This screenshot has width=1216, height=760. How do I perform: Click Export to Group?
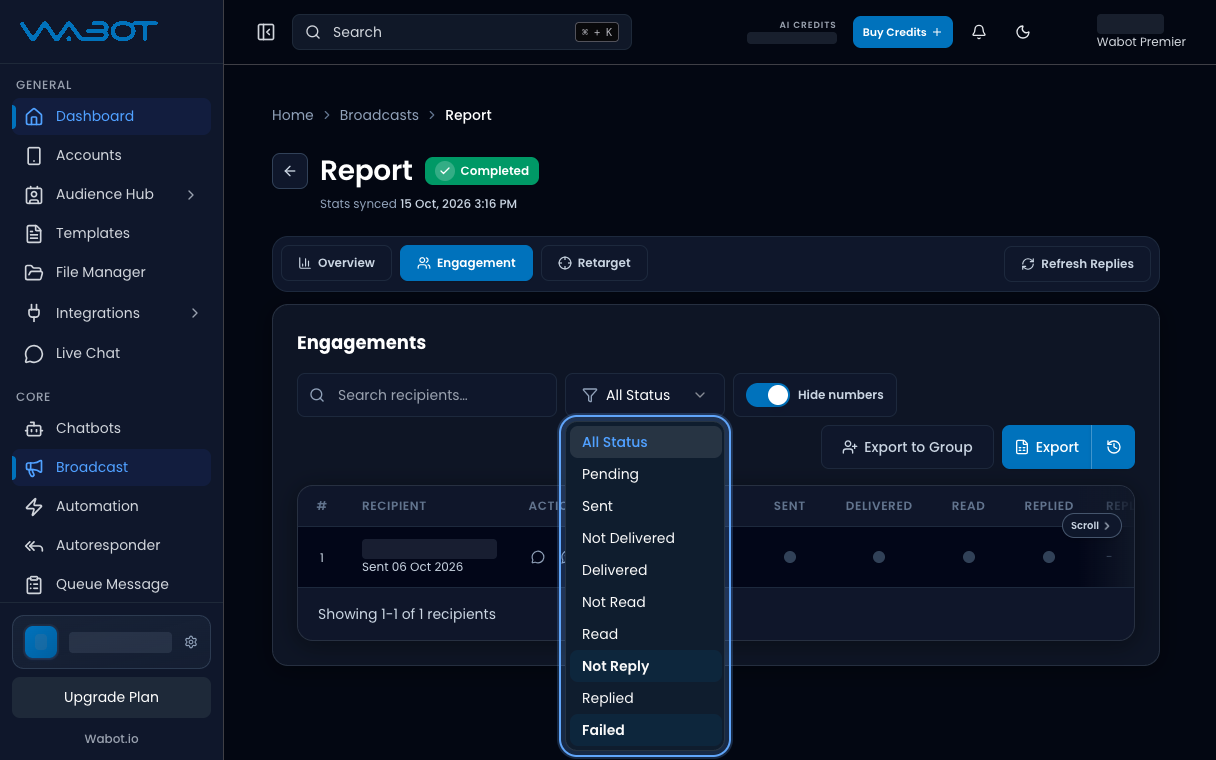pyautogui.click(x=907, y=447)
